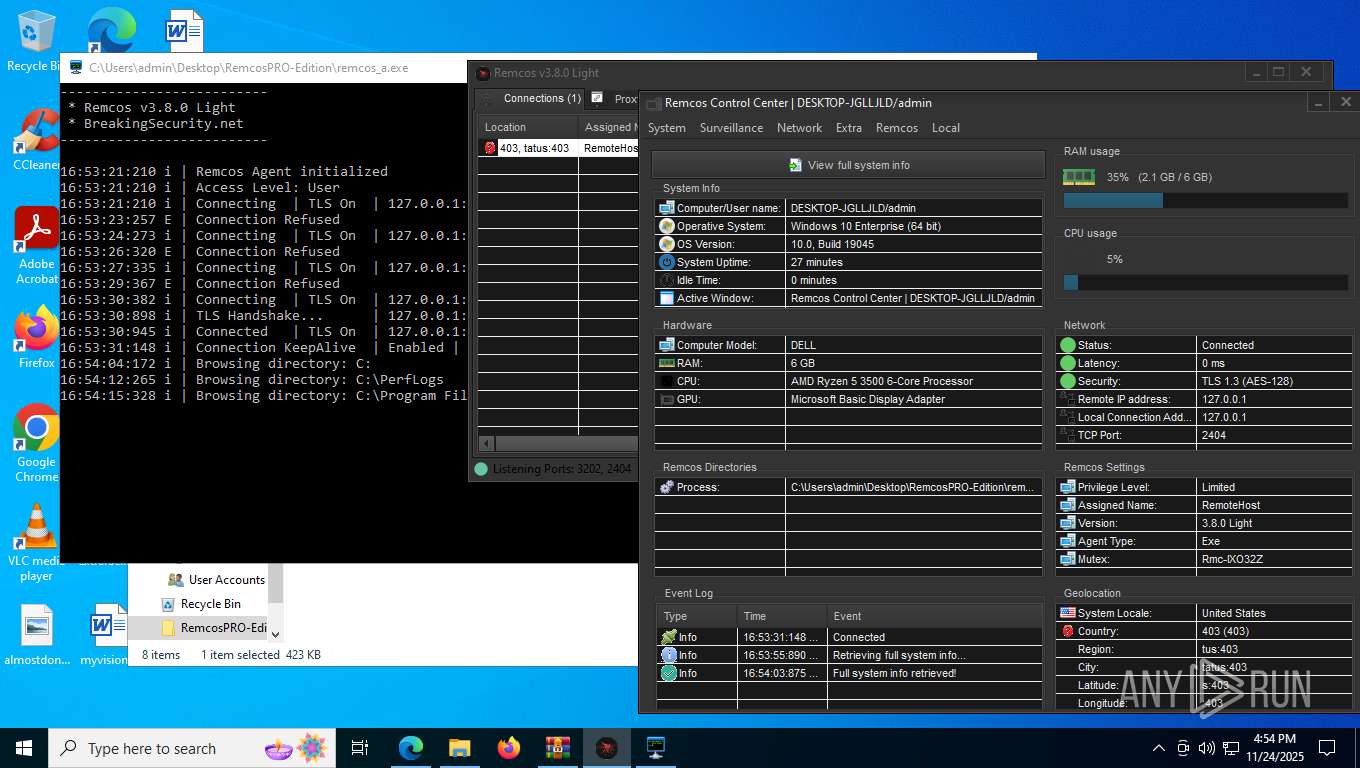The width and height of the screenshot is (1360, 768).
Task: Click the Privilege Level green indicator
Action: pyautogui.click(x=1068, y=487)
